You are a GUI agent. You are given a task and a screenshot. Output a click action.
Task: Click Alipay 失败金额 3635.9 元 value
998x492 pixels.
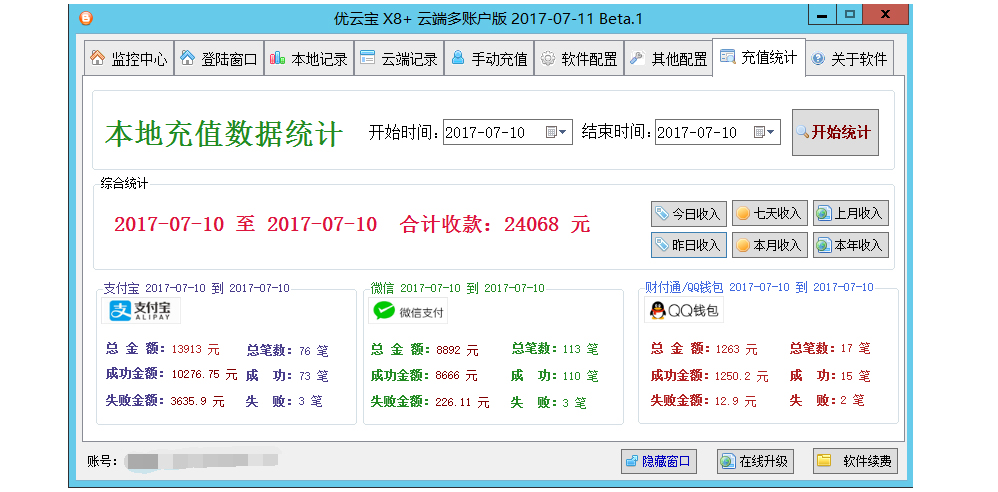tap(197, 402)
